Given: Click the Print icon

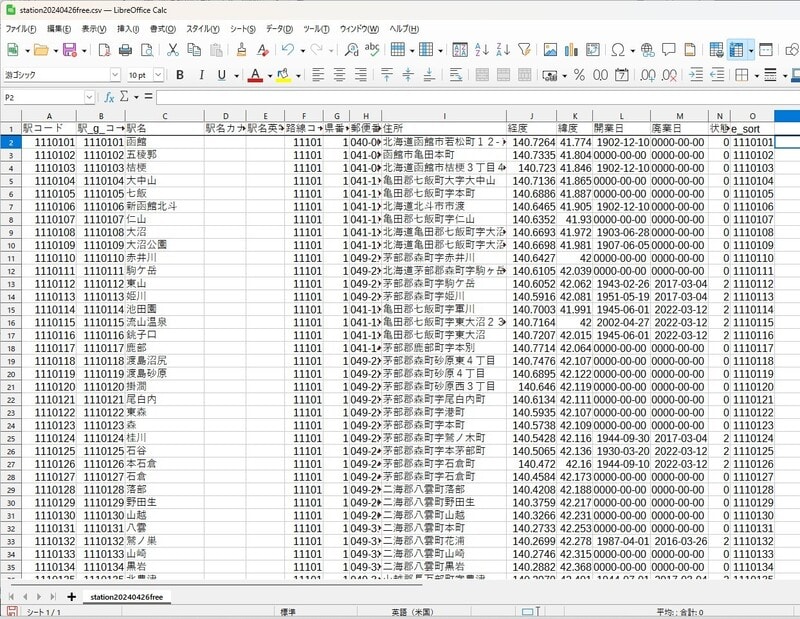Looking at the screenshot, I should (125, 49).
